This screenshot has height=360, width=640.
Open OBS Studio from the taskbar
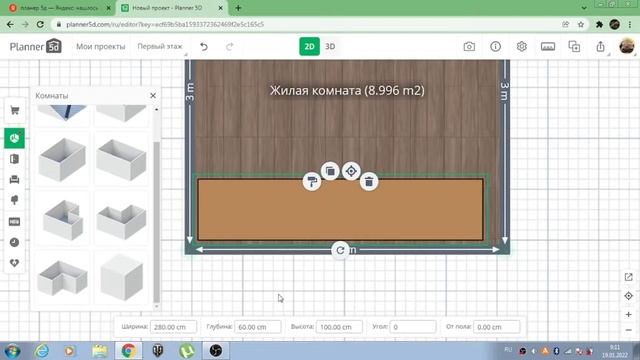click(216, 351)
